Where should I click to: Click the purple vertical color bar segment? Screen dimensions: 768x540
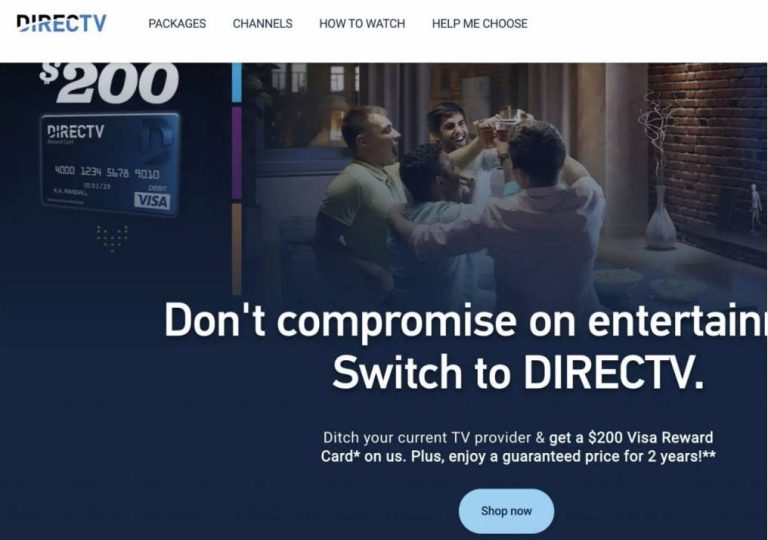click(237, 153)
